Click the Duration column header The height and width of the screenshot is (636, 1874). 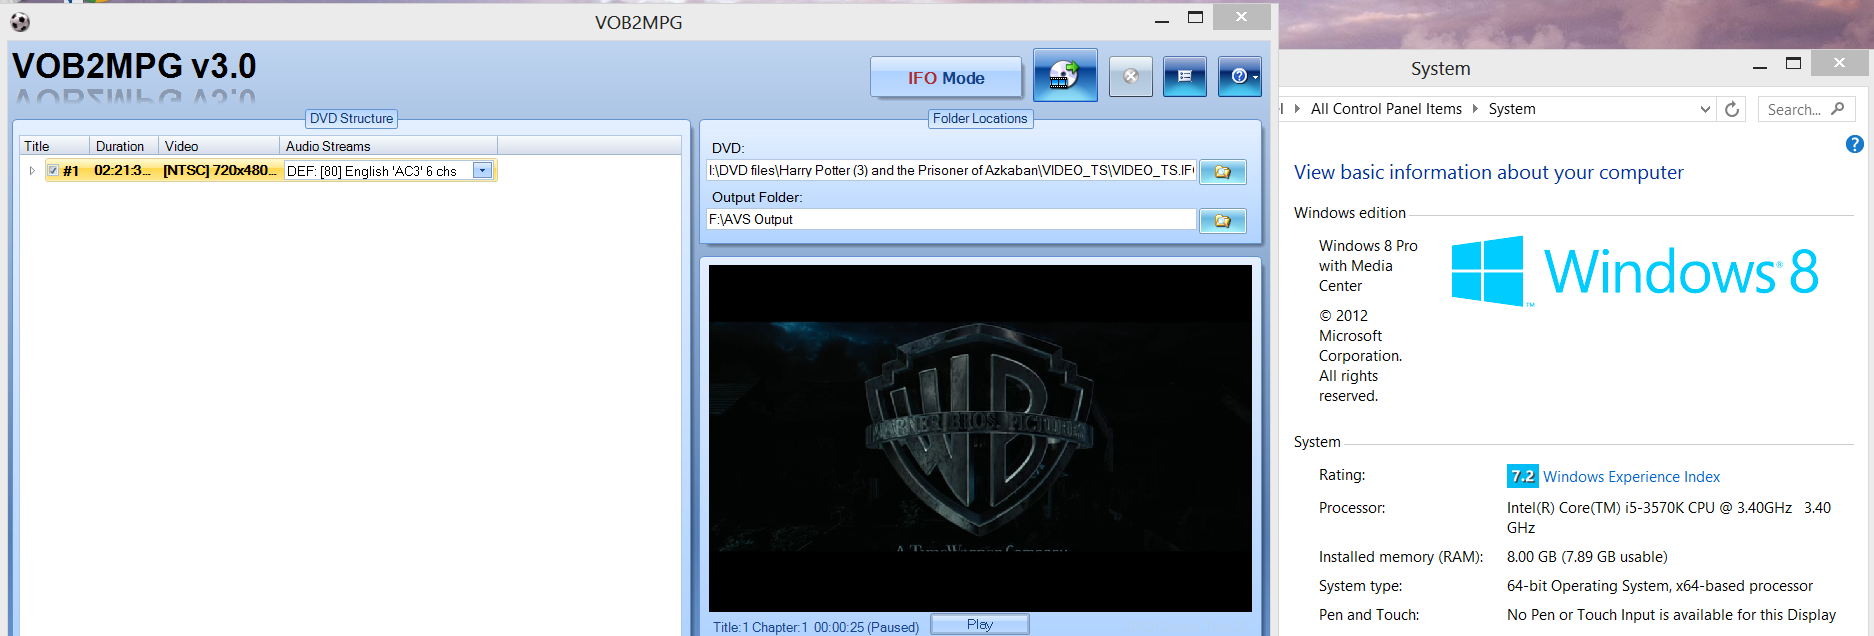[x=124, y=146]
